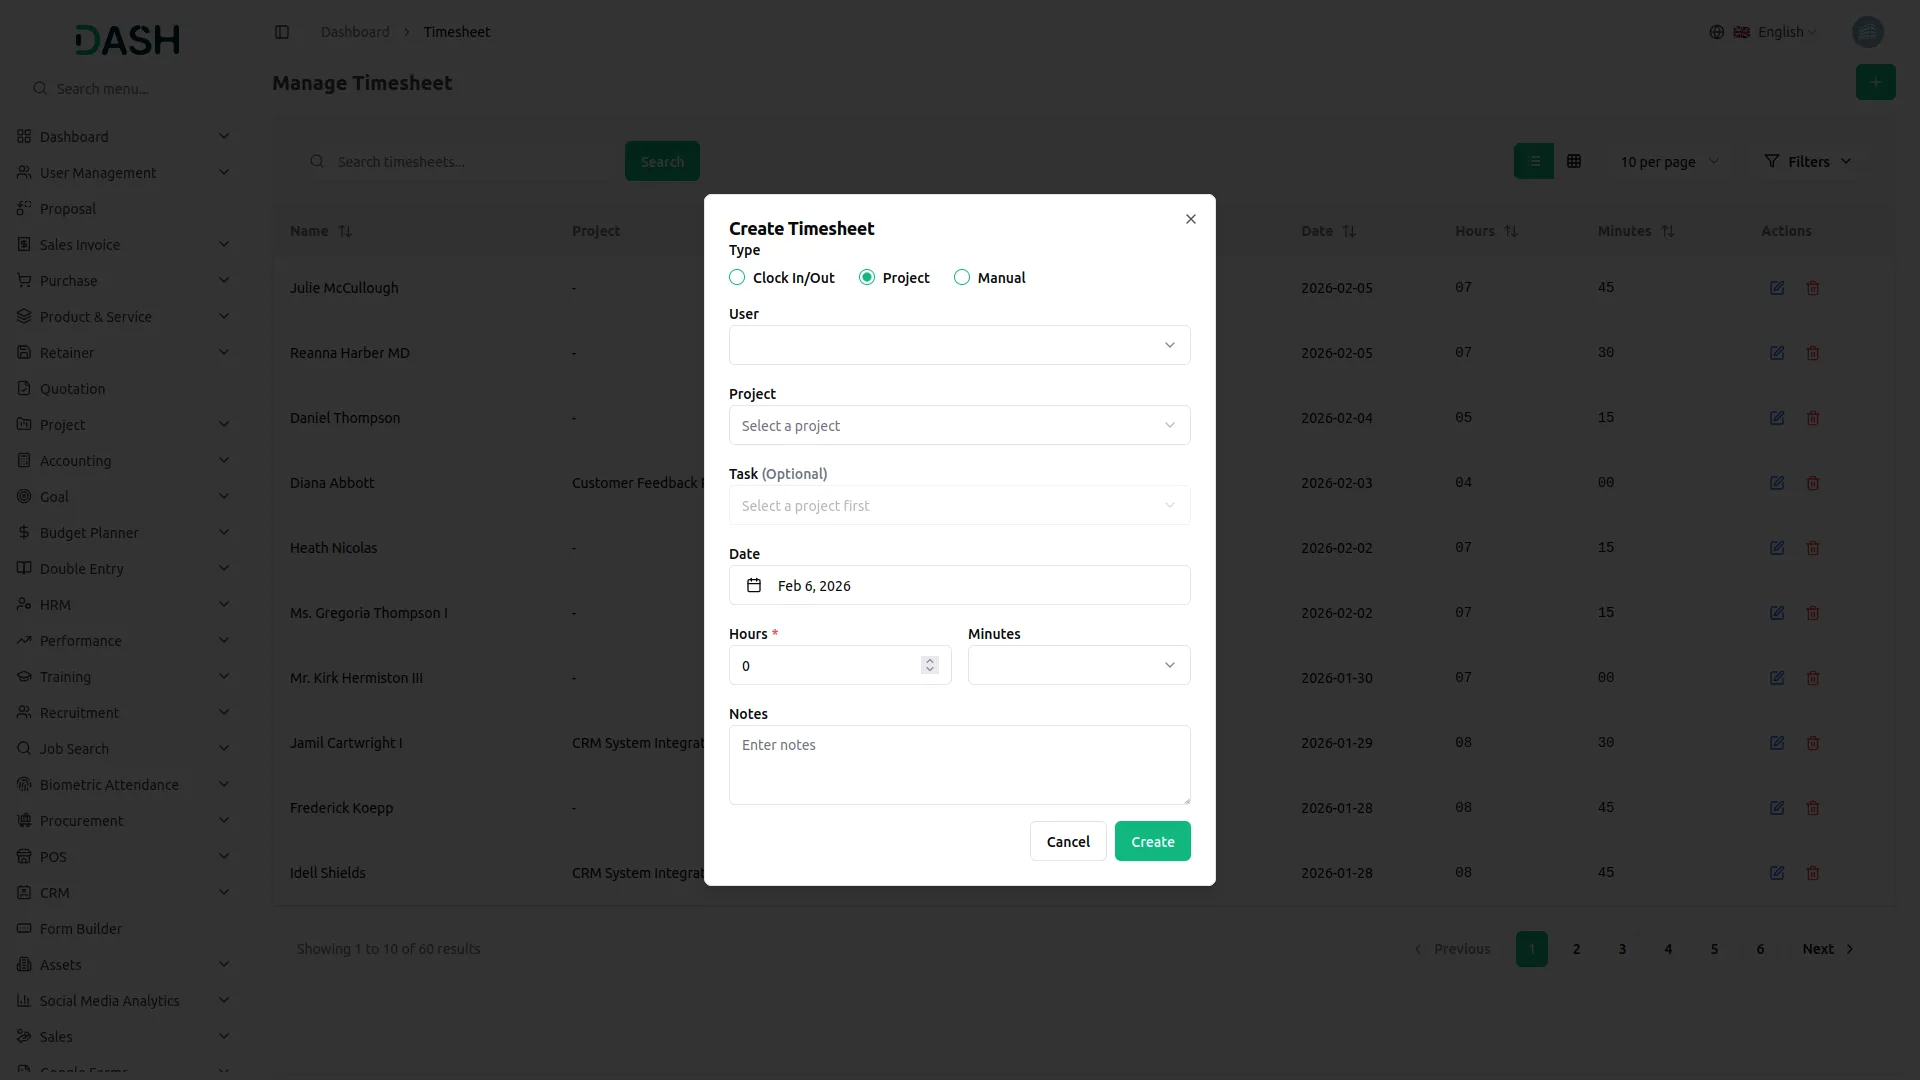
Task: Open the Select a project dropdown
Action: pyautogui.click(x=958, y=425)
